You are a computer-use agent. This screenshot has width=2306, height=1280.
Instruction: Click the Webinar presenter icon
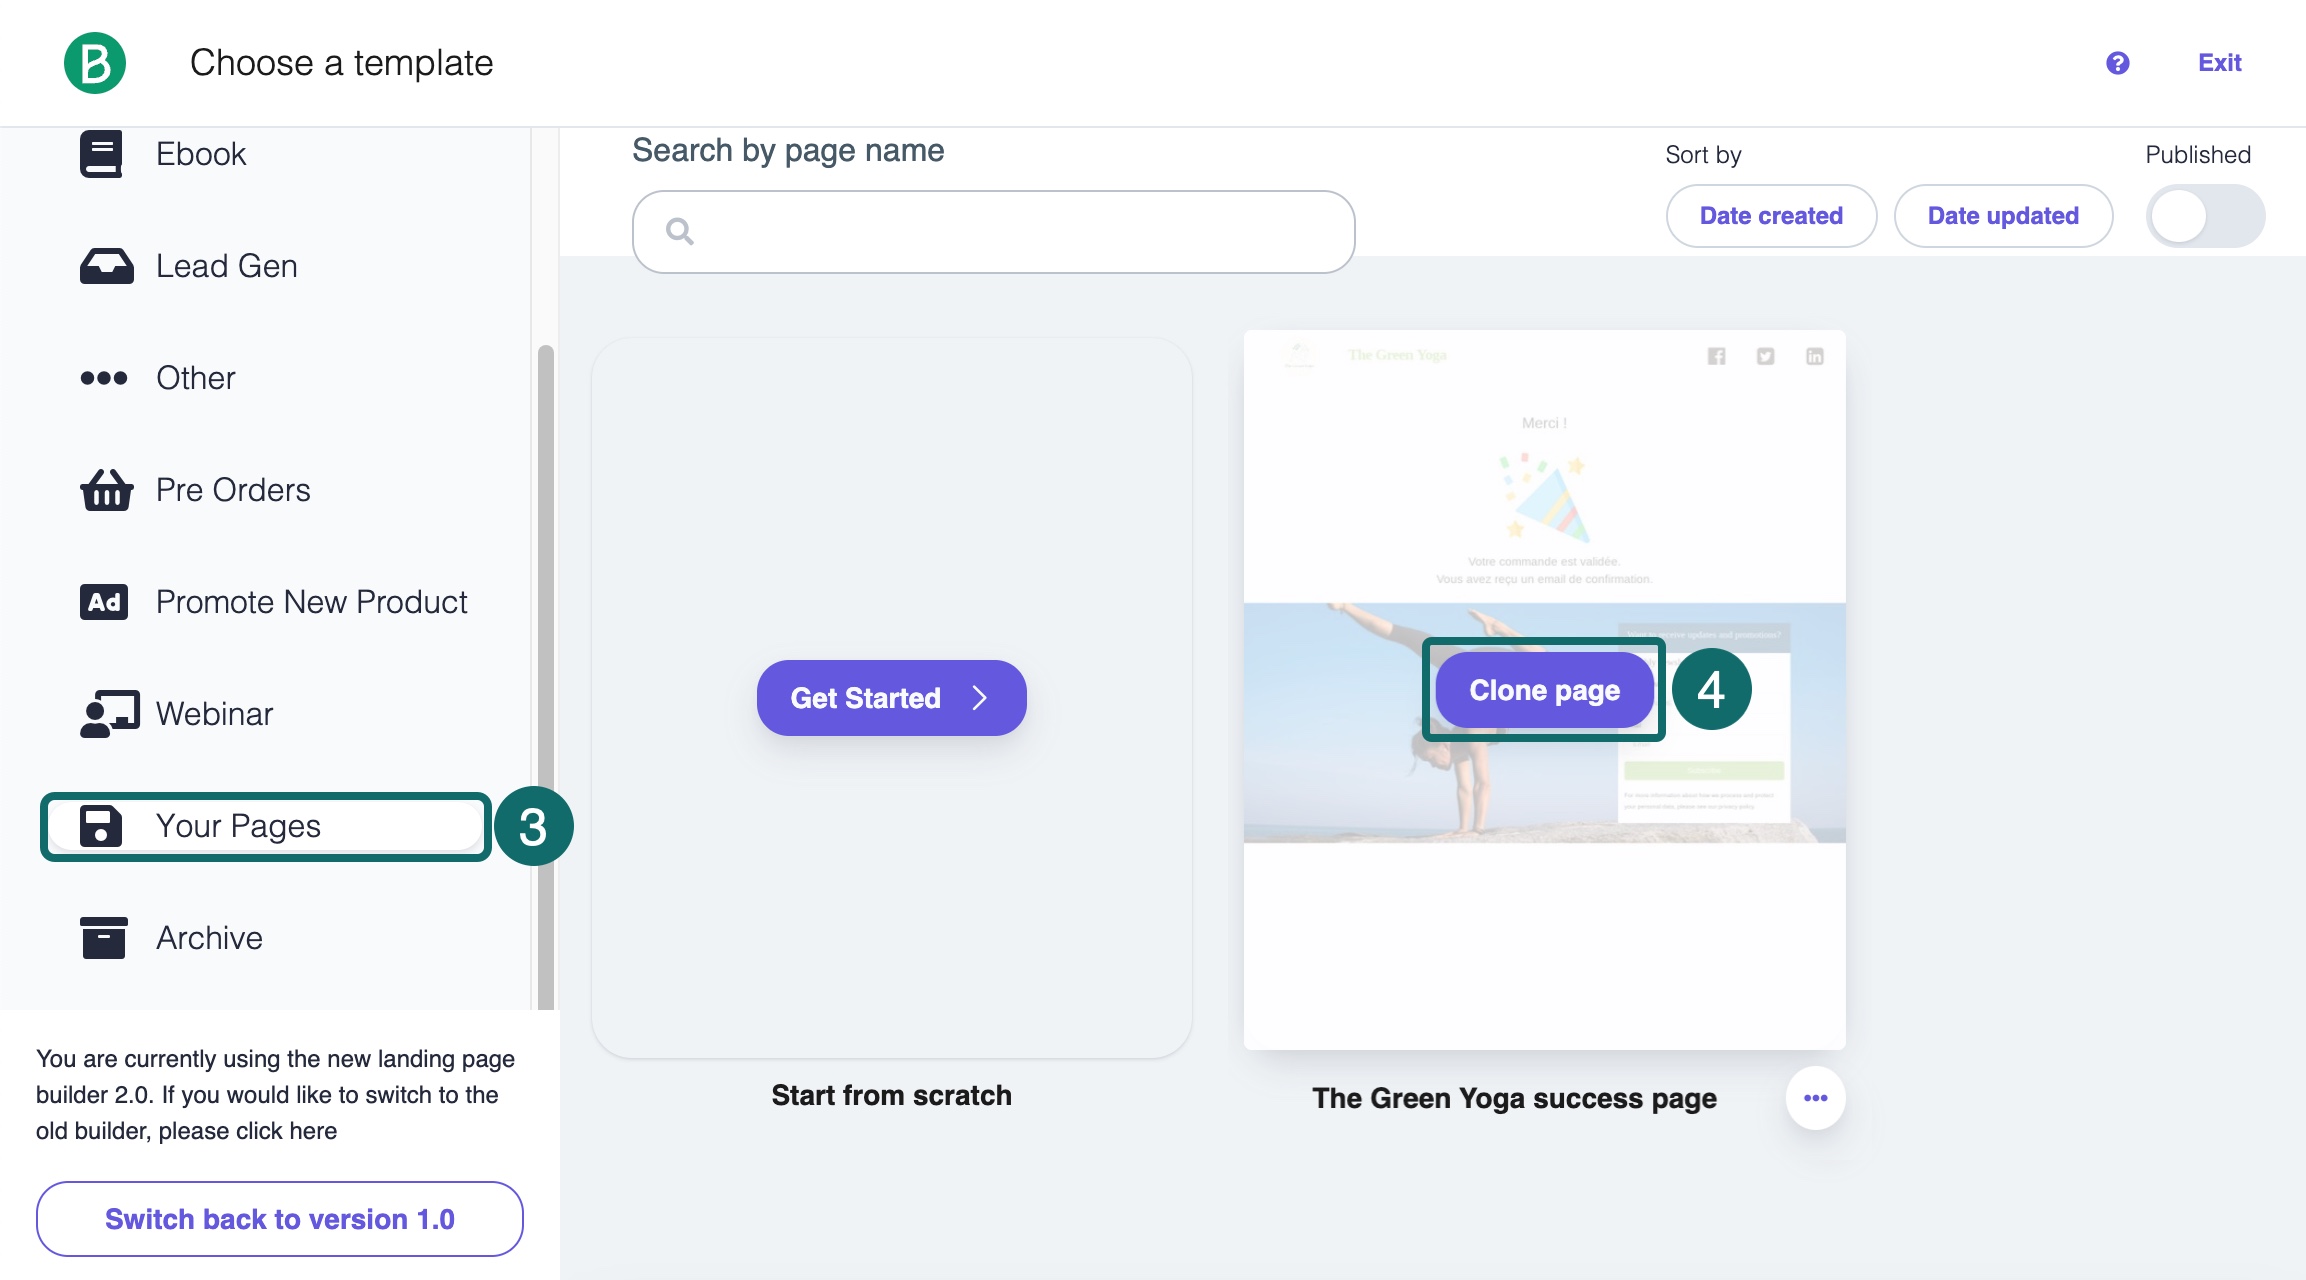coord(108,714)
